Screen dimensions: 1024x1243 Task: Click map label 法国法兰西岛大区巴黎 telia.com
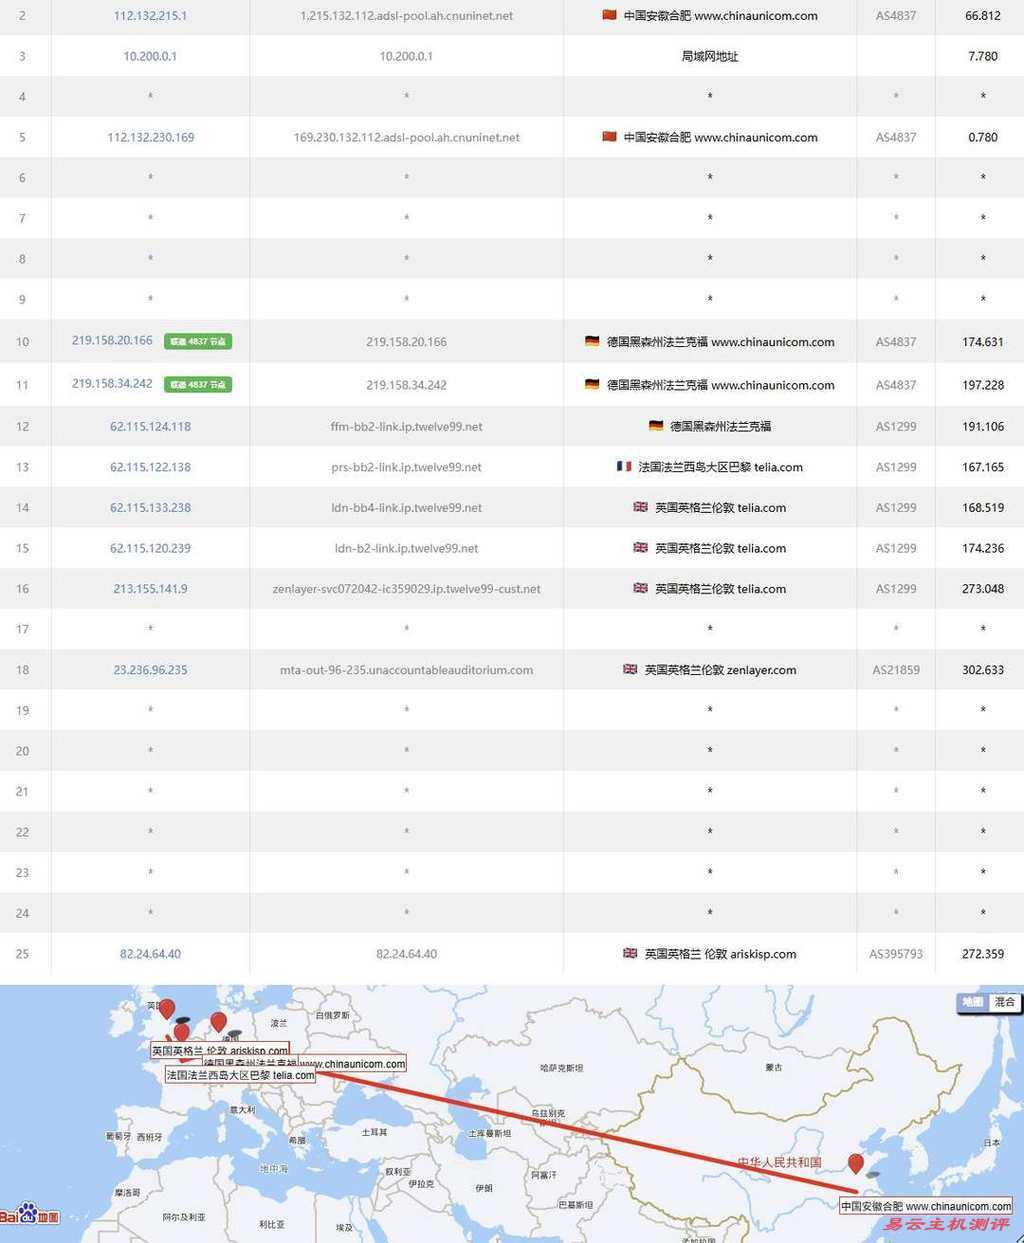240,1075
